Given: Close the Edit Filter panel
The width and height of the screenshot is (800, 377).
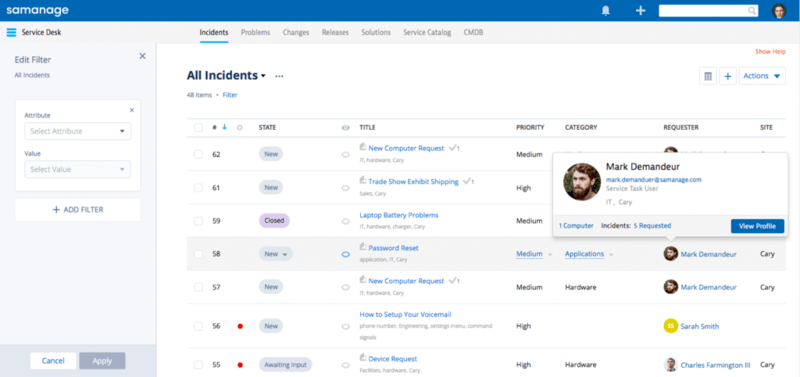Looking at the screenshot, I should pyautogui.click(x=142, y=56).
